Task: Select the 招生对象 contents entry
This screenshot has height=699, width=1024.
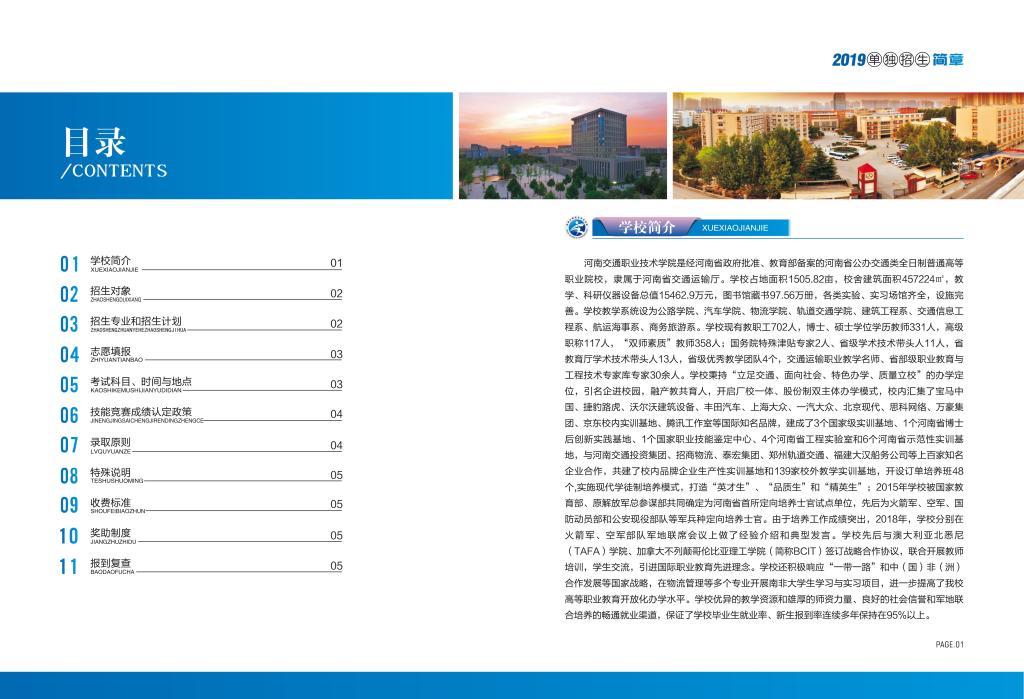Action: [110, 291]
